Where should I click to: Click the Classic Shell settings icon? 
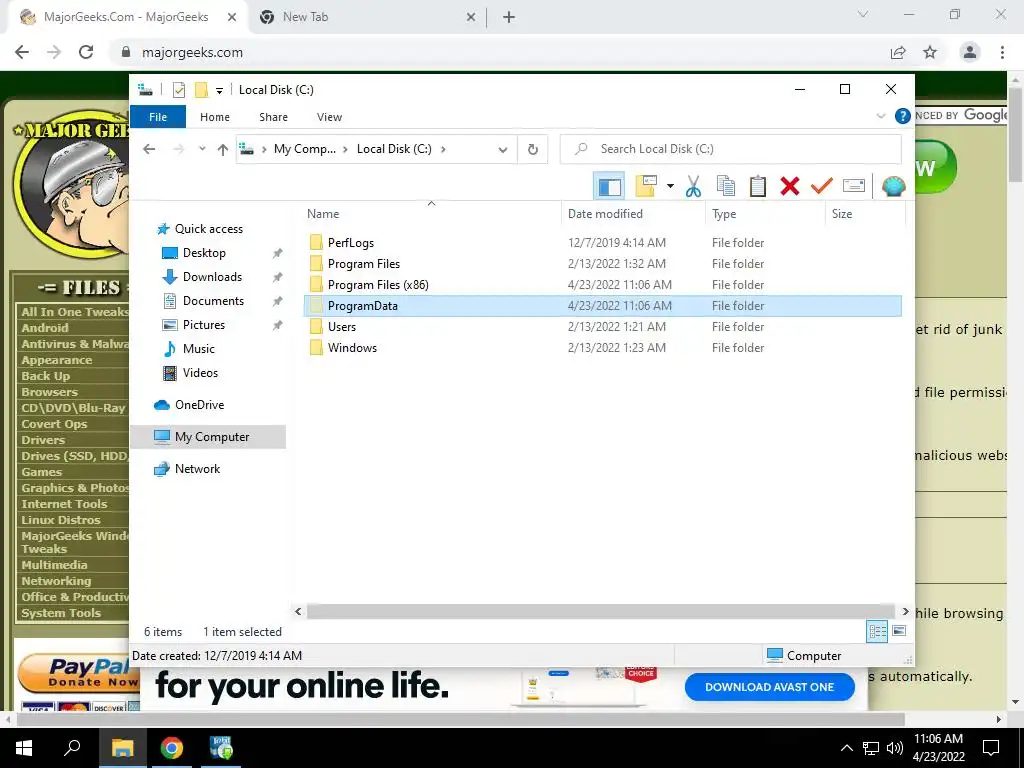coord(893,186)
